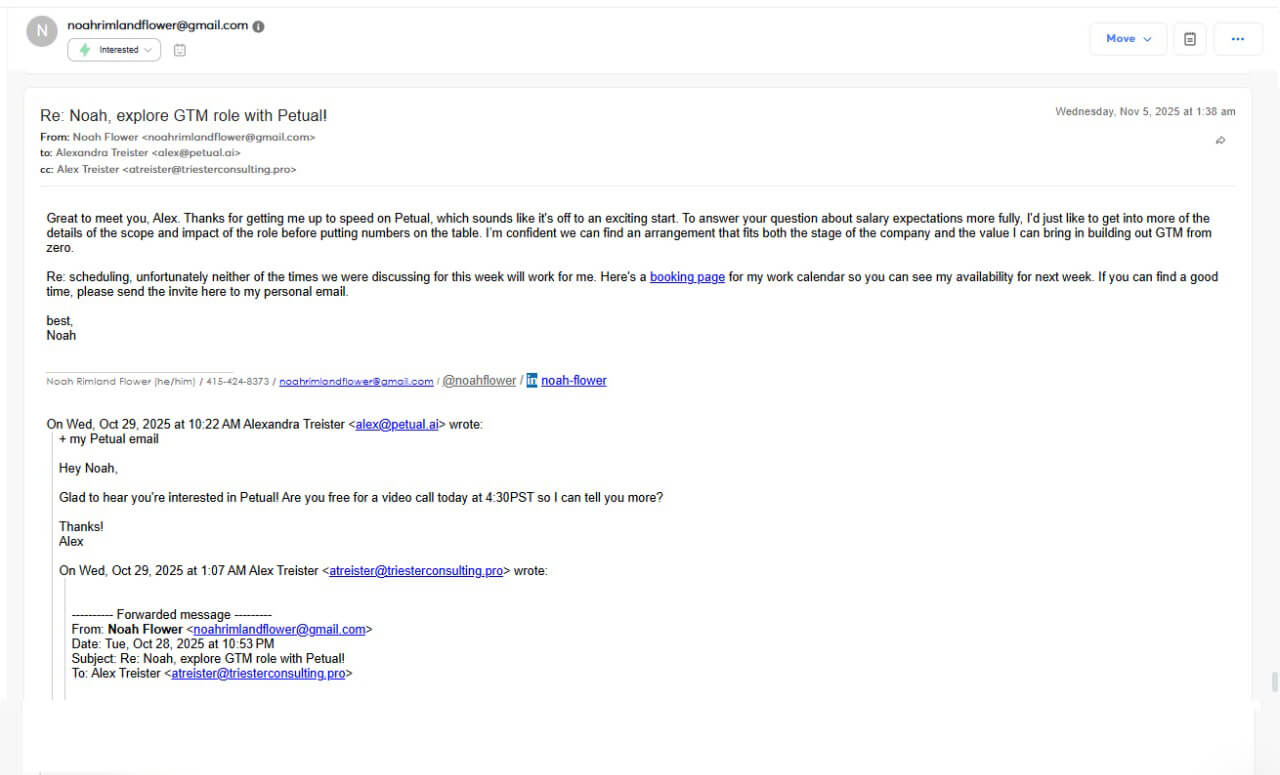Open the notes clipboard icon
Viewport: 1280px width, 775px height.
[x=1190, y=39]
